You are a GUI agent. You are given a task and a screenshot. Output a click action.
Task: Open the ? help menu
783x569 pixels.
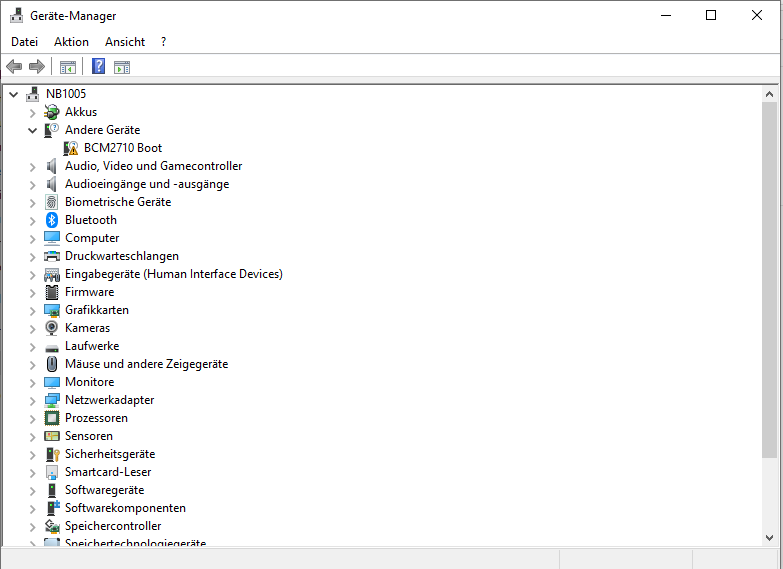pos(163,42)
